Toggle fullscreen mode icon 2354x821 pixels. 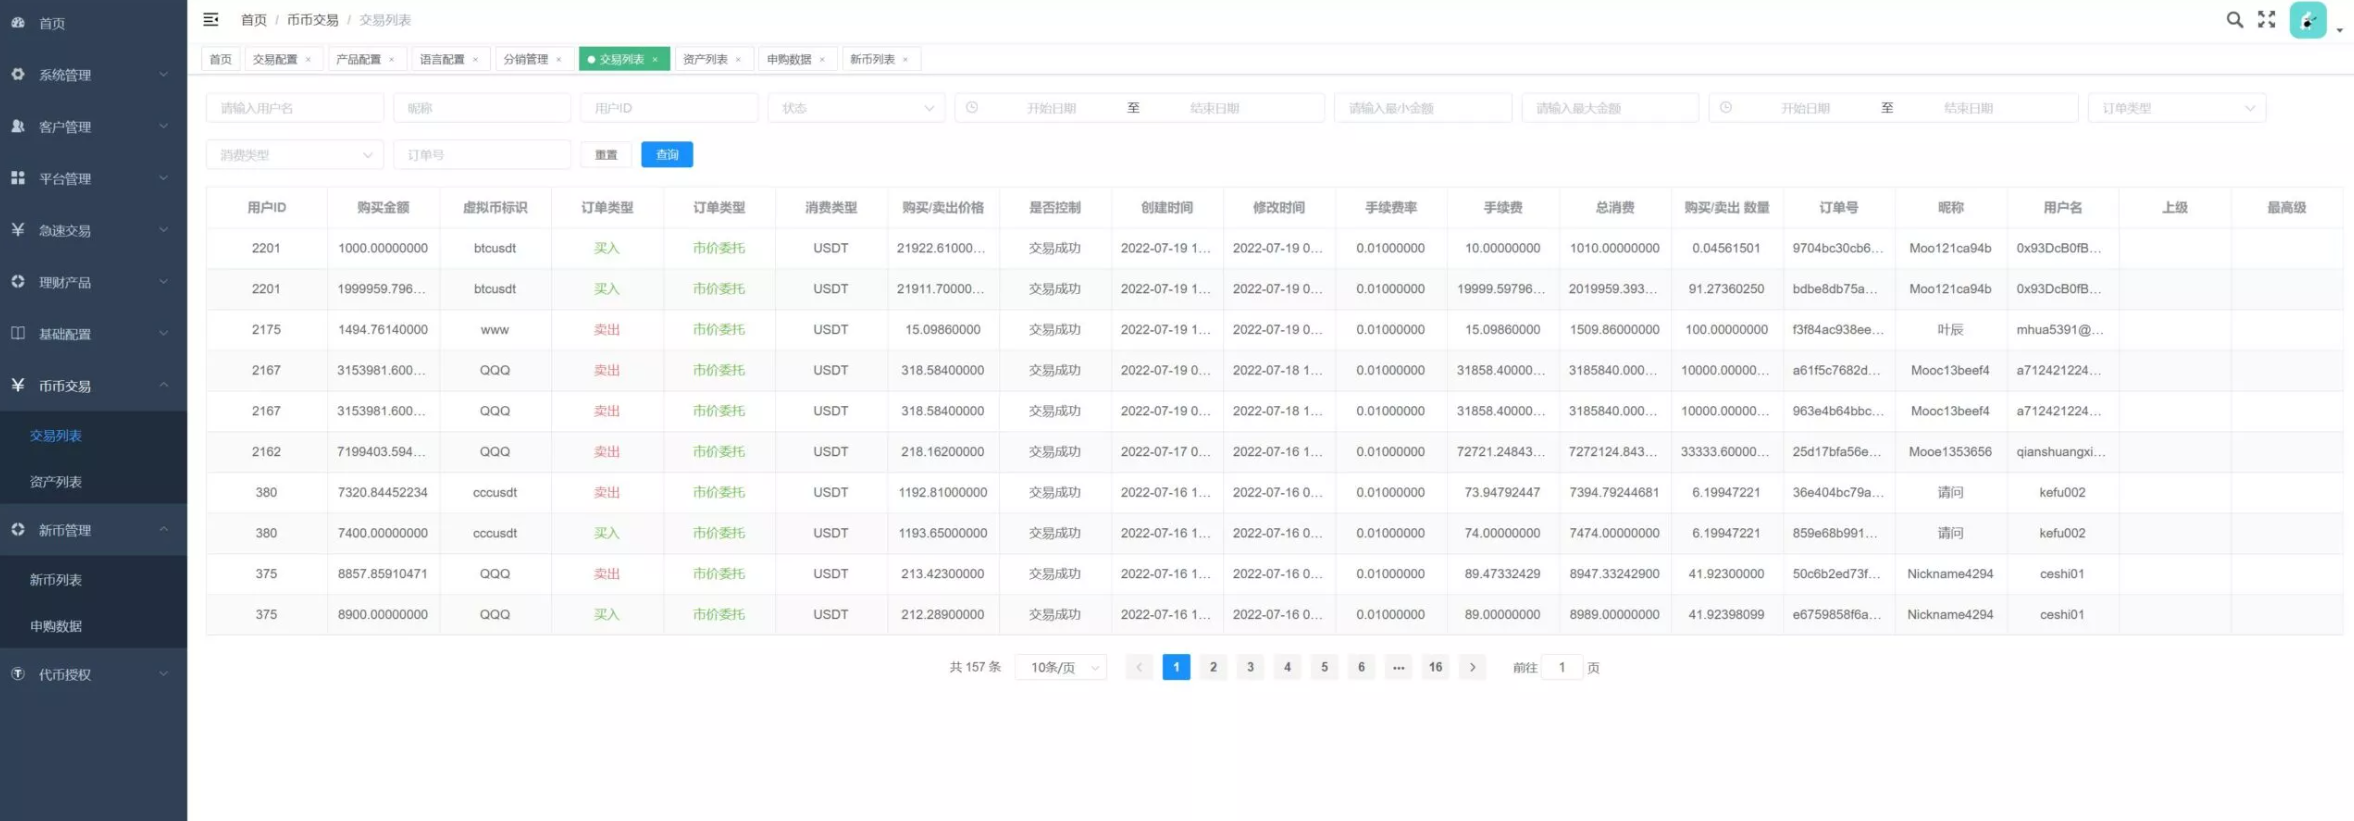tap(2267, 19)
